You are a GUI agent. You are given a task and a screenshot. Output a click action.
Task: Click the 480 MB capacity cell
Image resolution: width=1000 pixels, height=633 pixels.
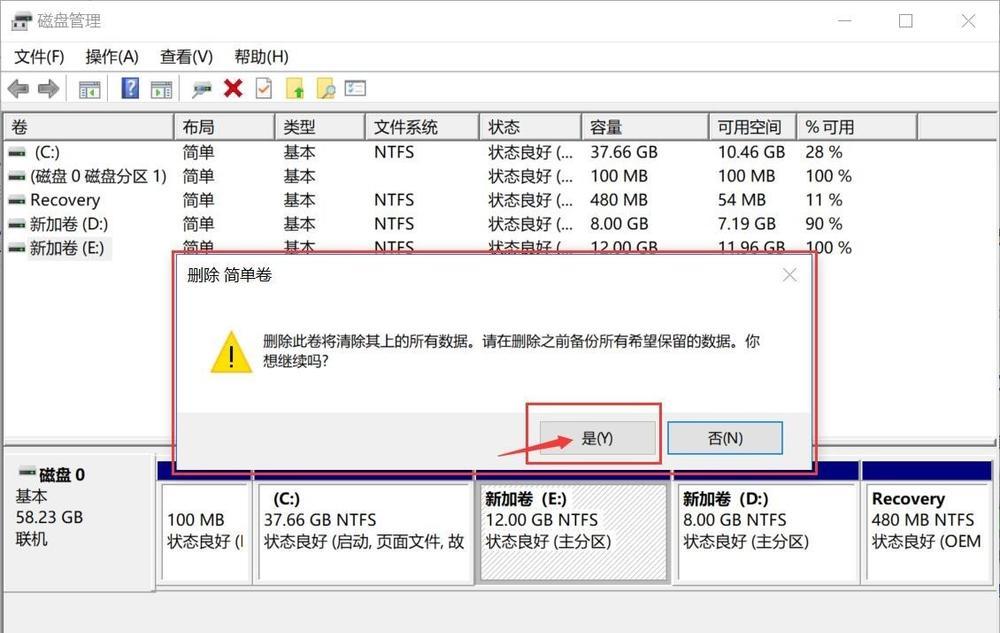619,200
